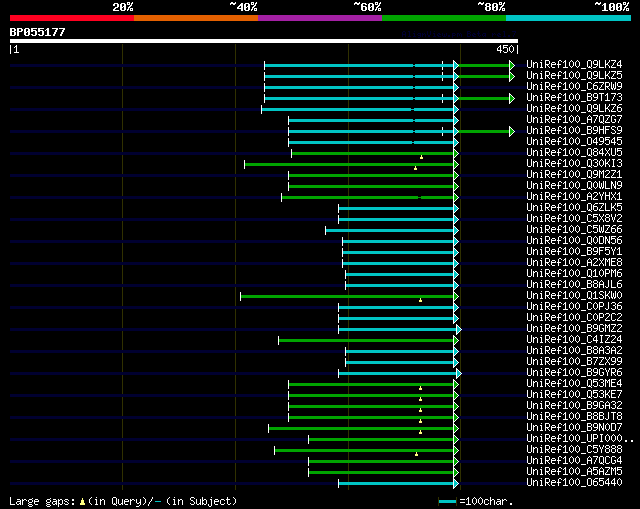
Task: Click the UniRef100_C0PJ36 label
Action: 574,307
